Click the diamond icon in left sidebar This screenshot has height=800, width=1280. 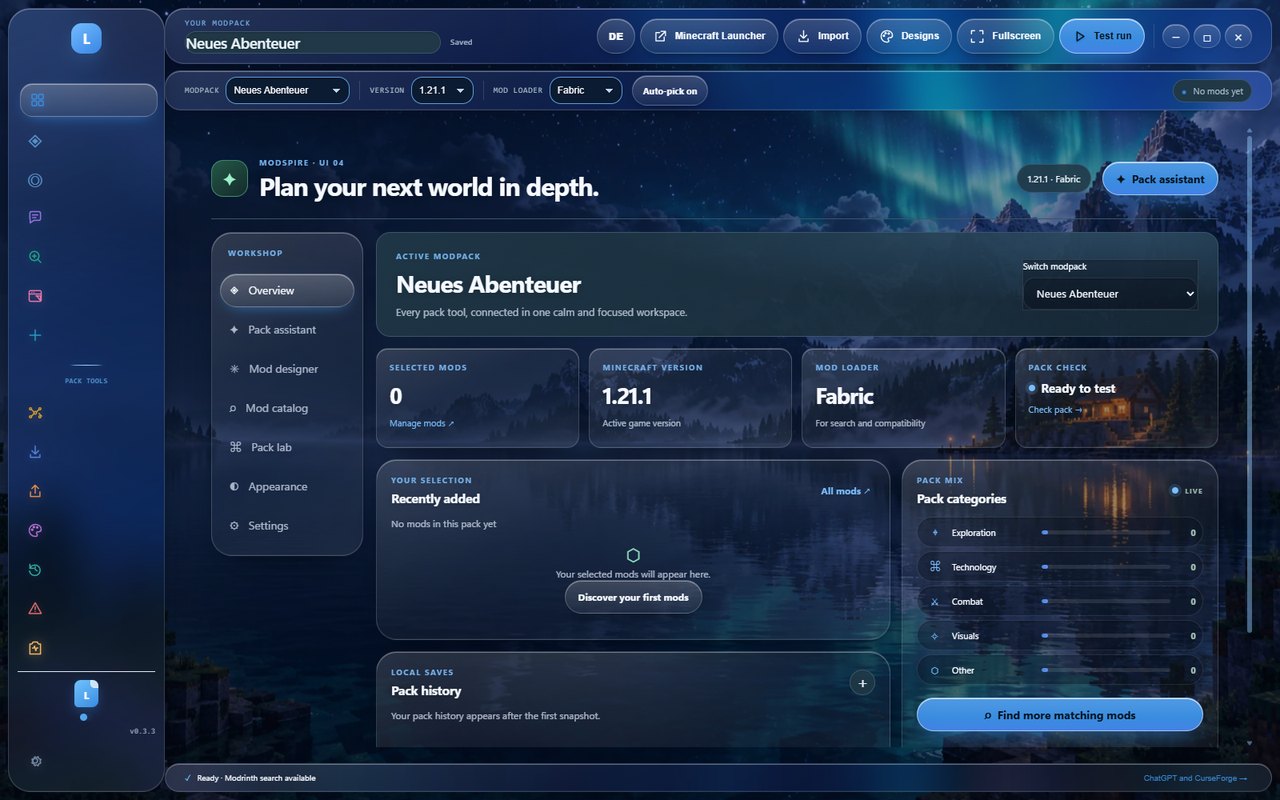point(35,141)
